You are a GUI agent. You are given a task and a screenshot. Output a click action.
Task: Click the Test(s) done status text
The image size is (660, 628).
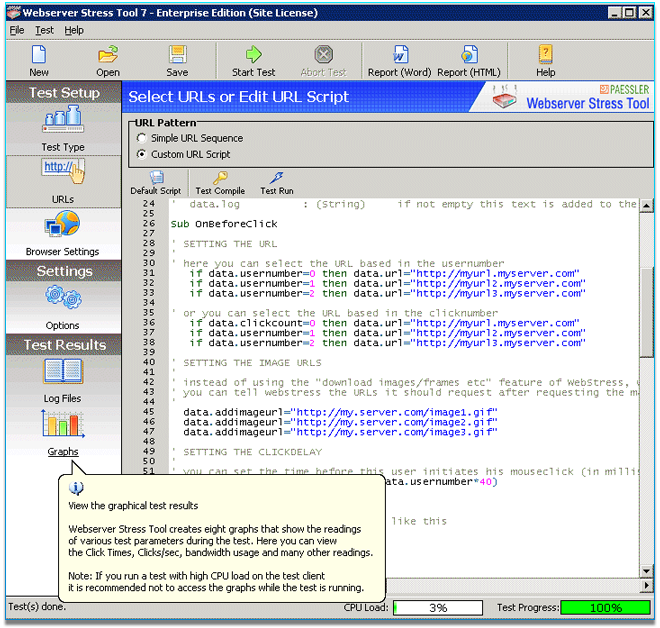pos(37,607)
